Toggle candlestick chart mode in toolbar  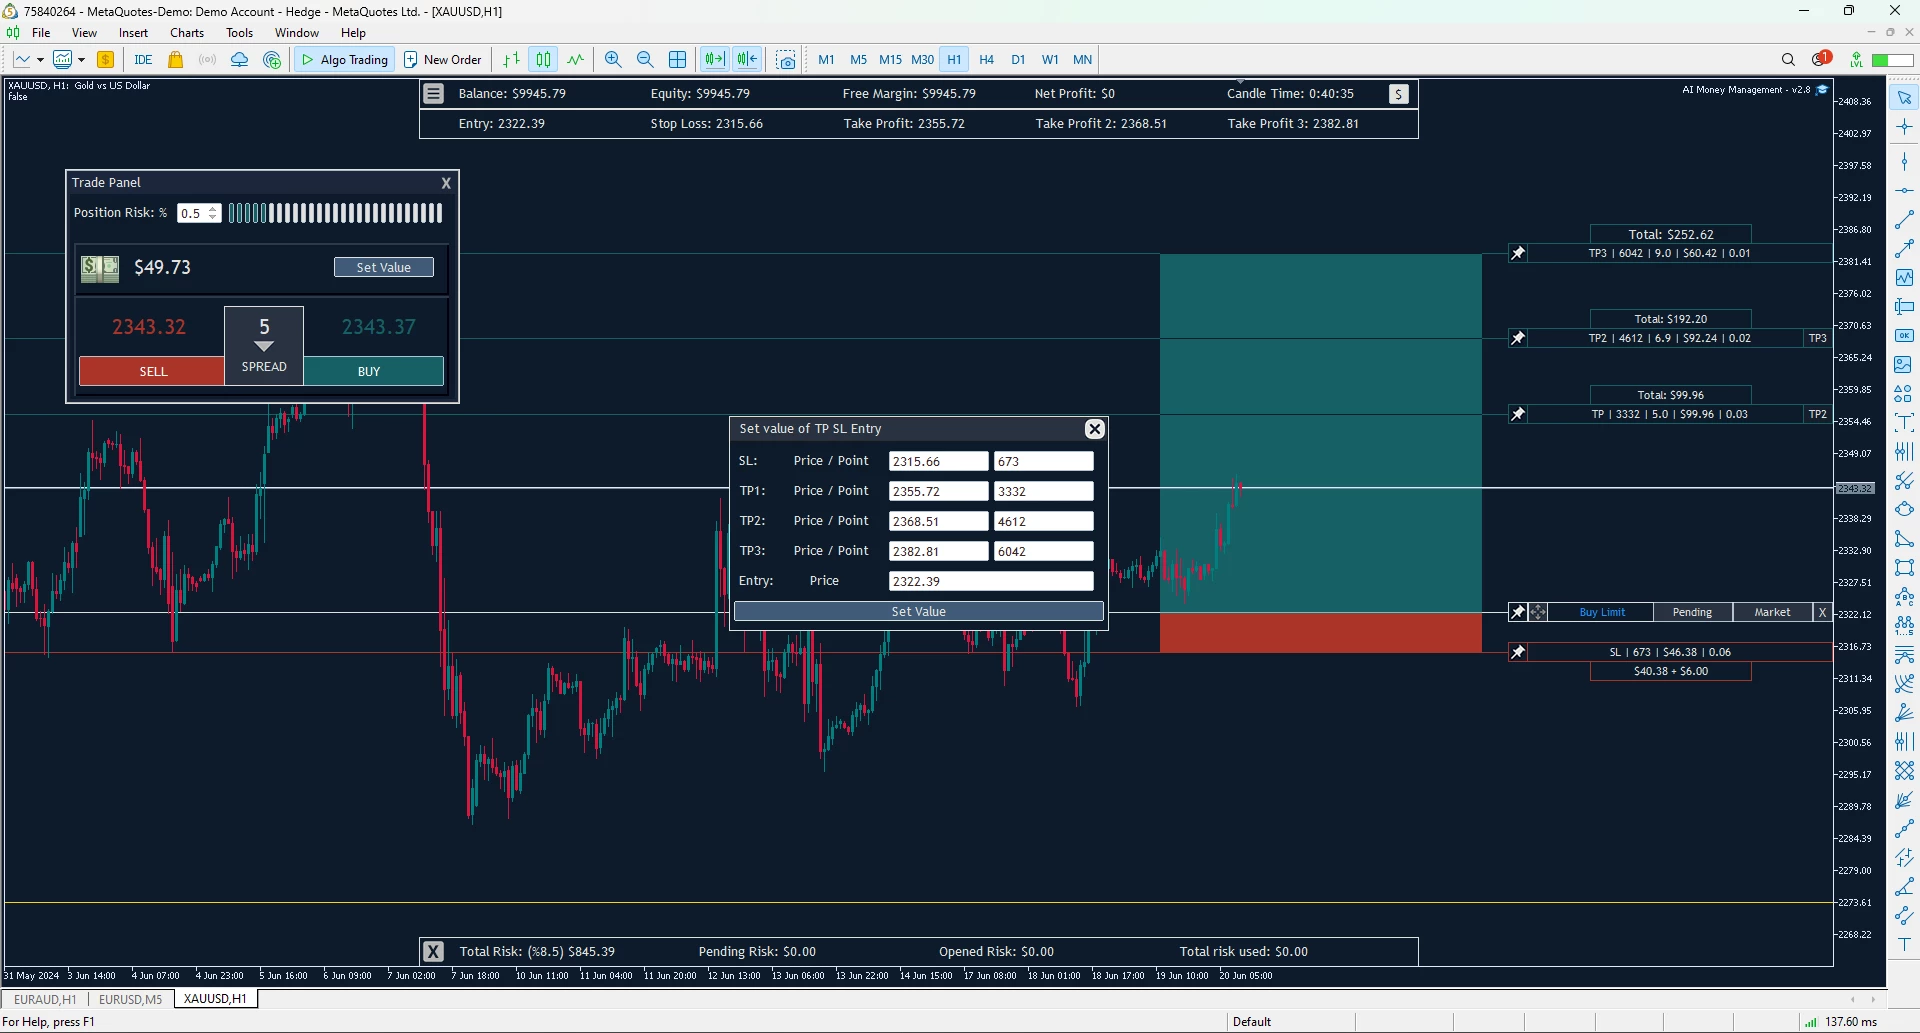(543, 60)
